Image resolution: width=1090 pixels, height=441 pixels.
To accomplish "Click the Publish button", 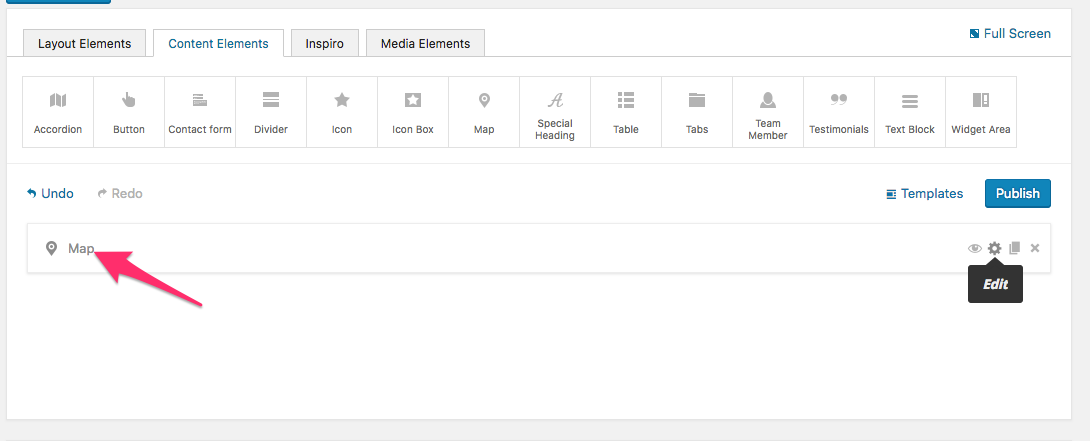I will [x=1018, y=193].
